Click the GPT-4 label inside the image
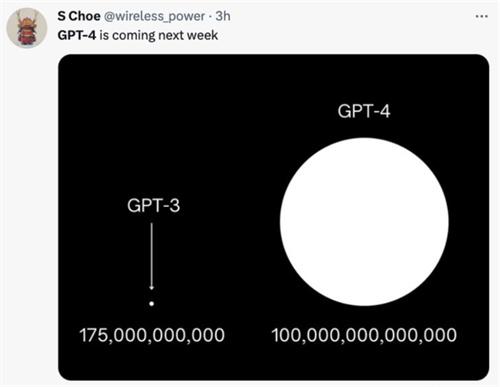The width and height of the screenshot is (500, 387). [x=364, y=111]
